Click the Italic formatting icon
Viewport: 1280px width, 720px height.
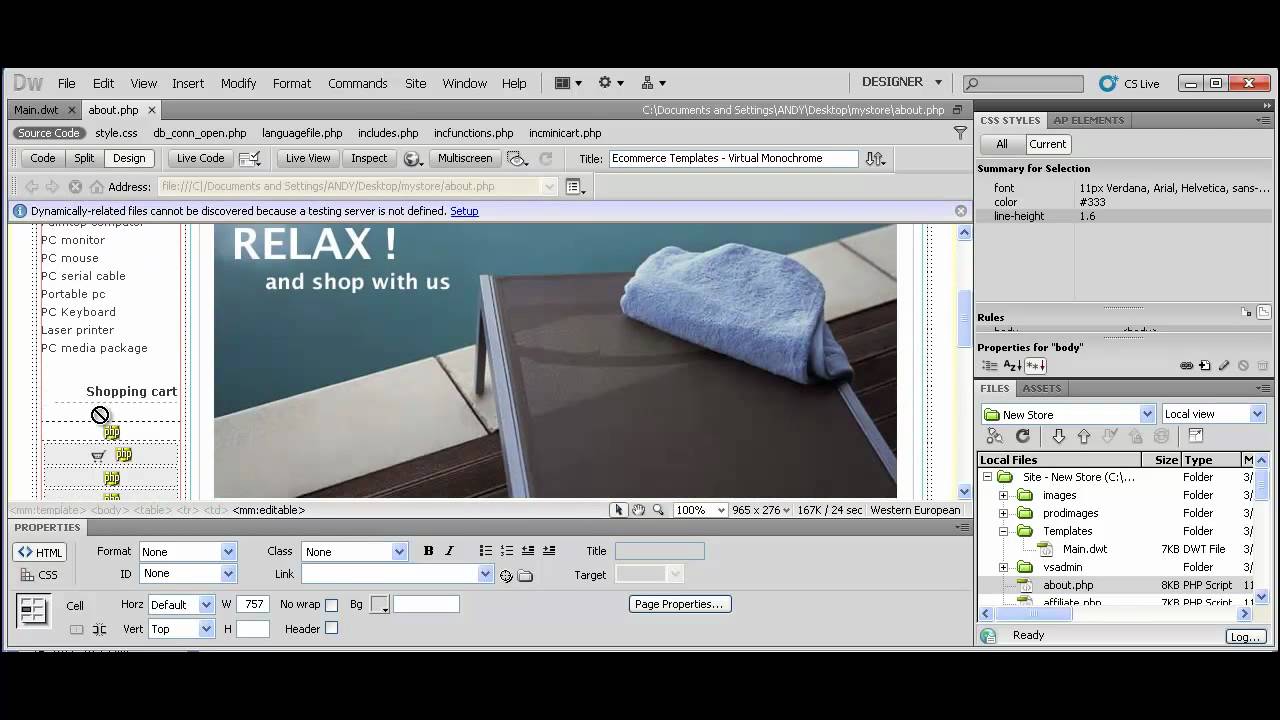(449, 551)
